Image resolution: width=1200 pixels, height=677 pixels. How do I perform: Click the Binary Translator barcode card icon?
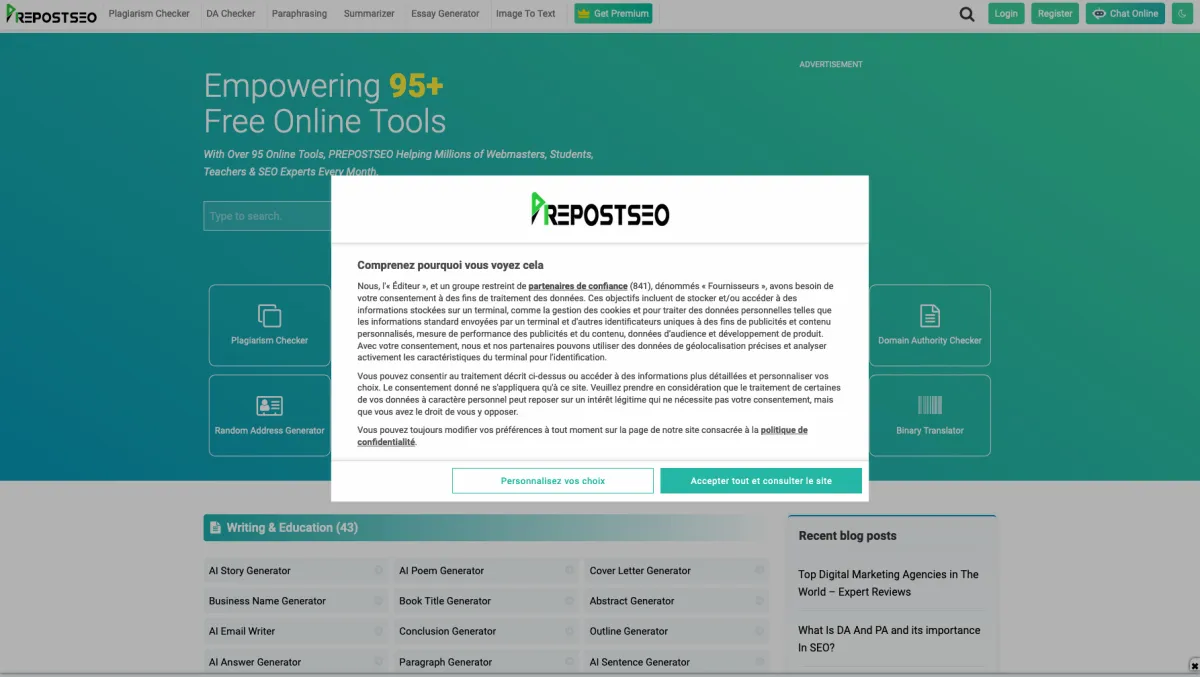point(930,405)
